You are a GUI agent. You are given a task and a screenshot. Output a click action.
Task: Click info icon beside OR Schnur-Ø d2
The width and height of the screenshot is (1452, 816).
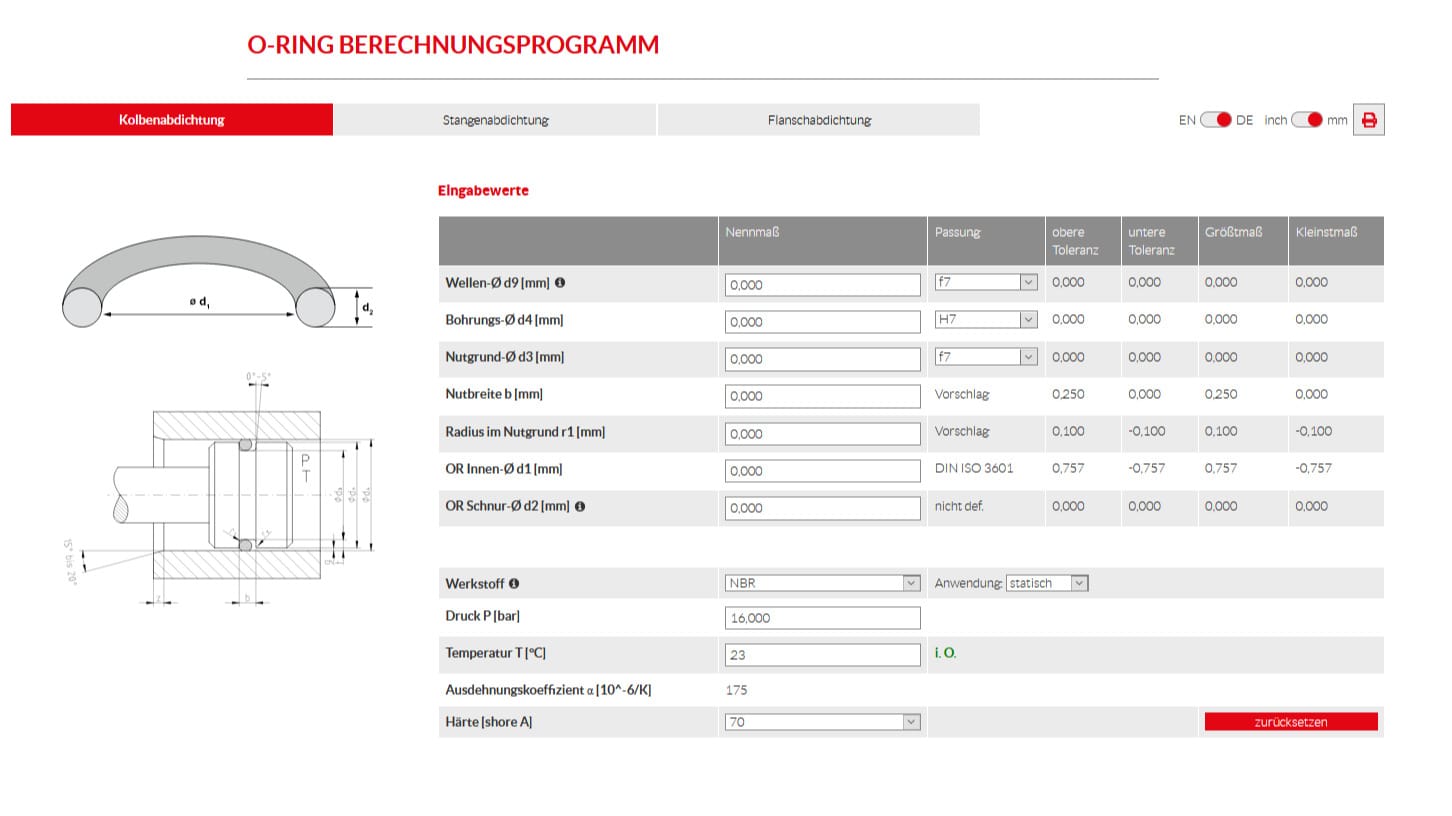[x=580, y=506]
